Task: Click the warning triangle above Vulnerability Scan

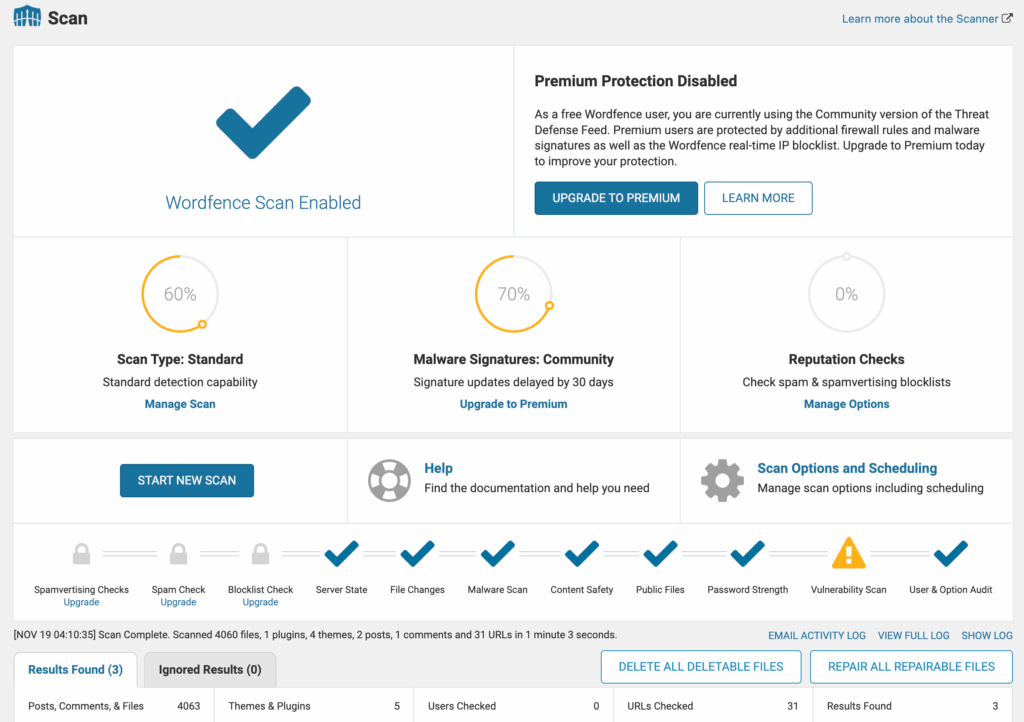Action: click(848, 553)
